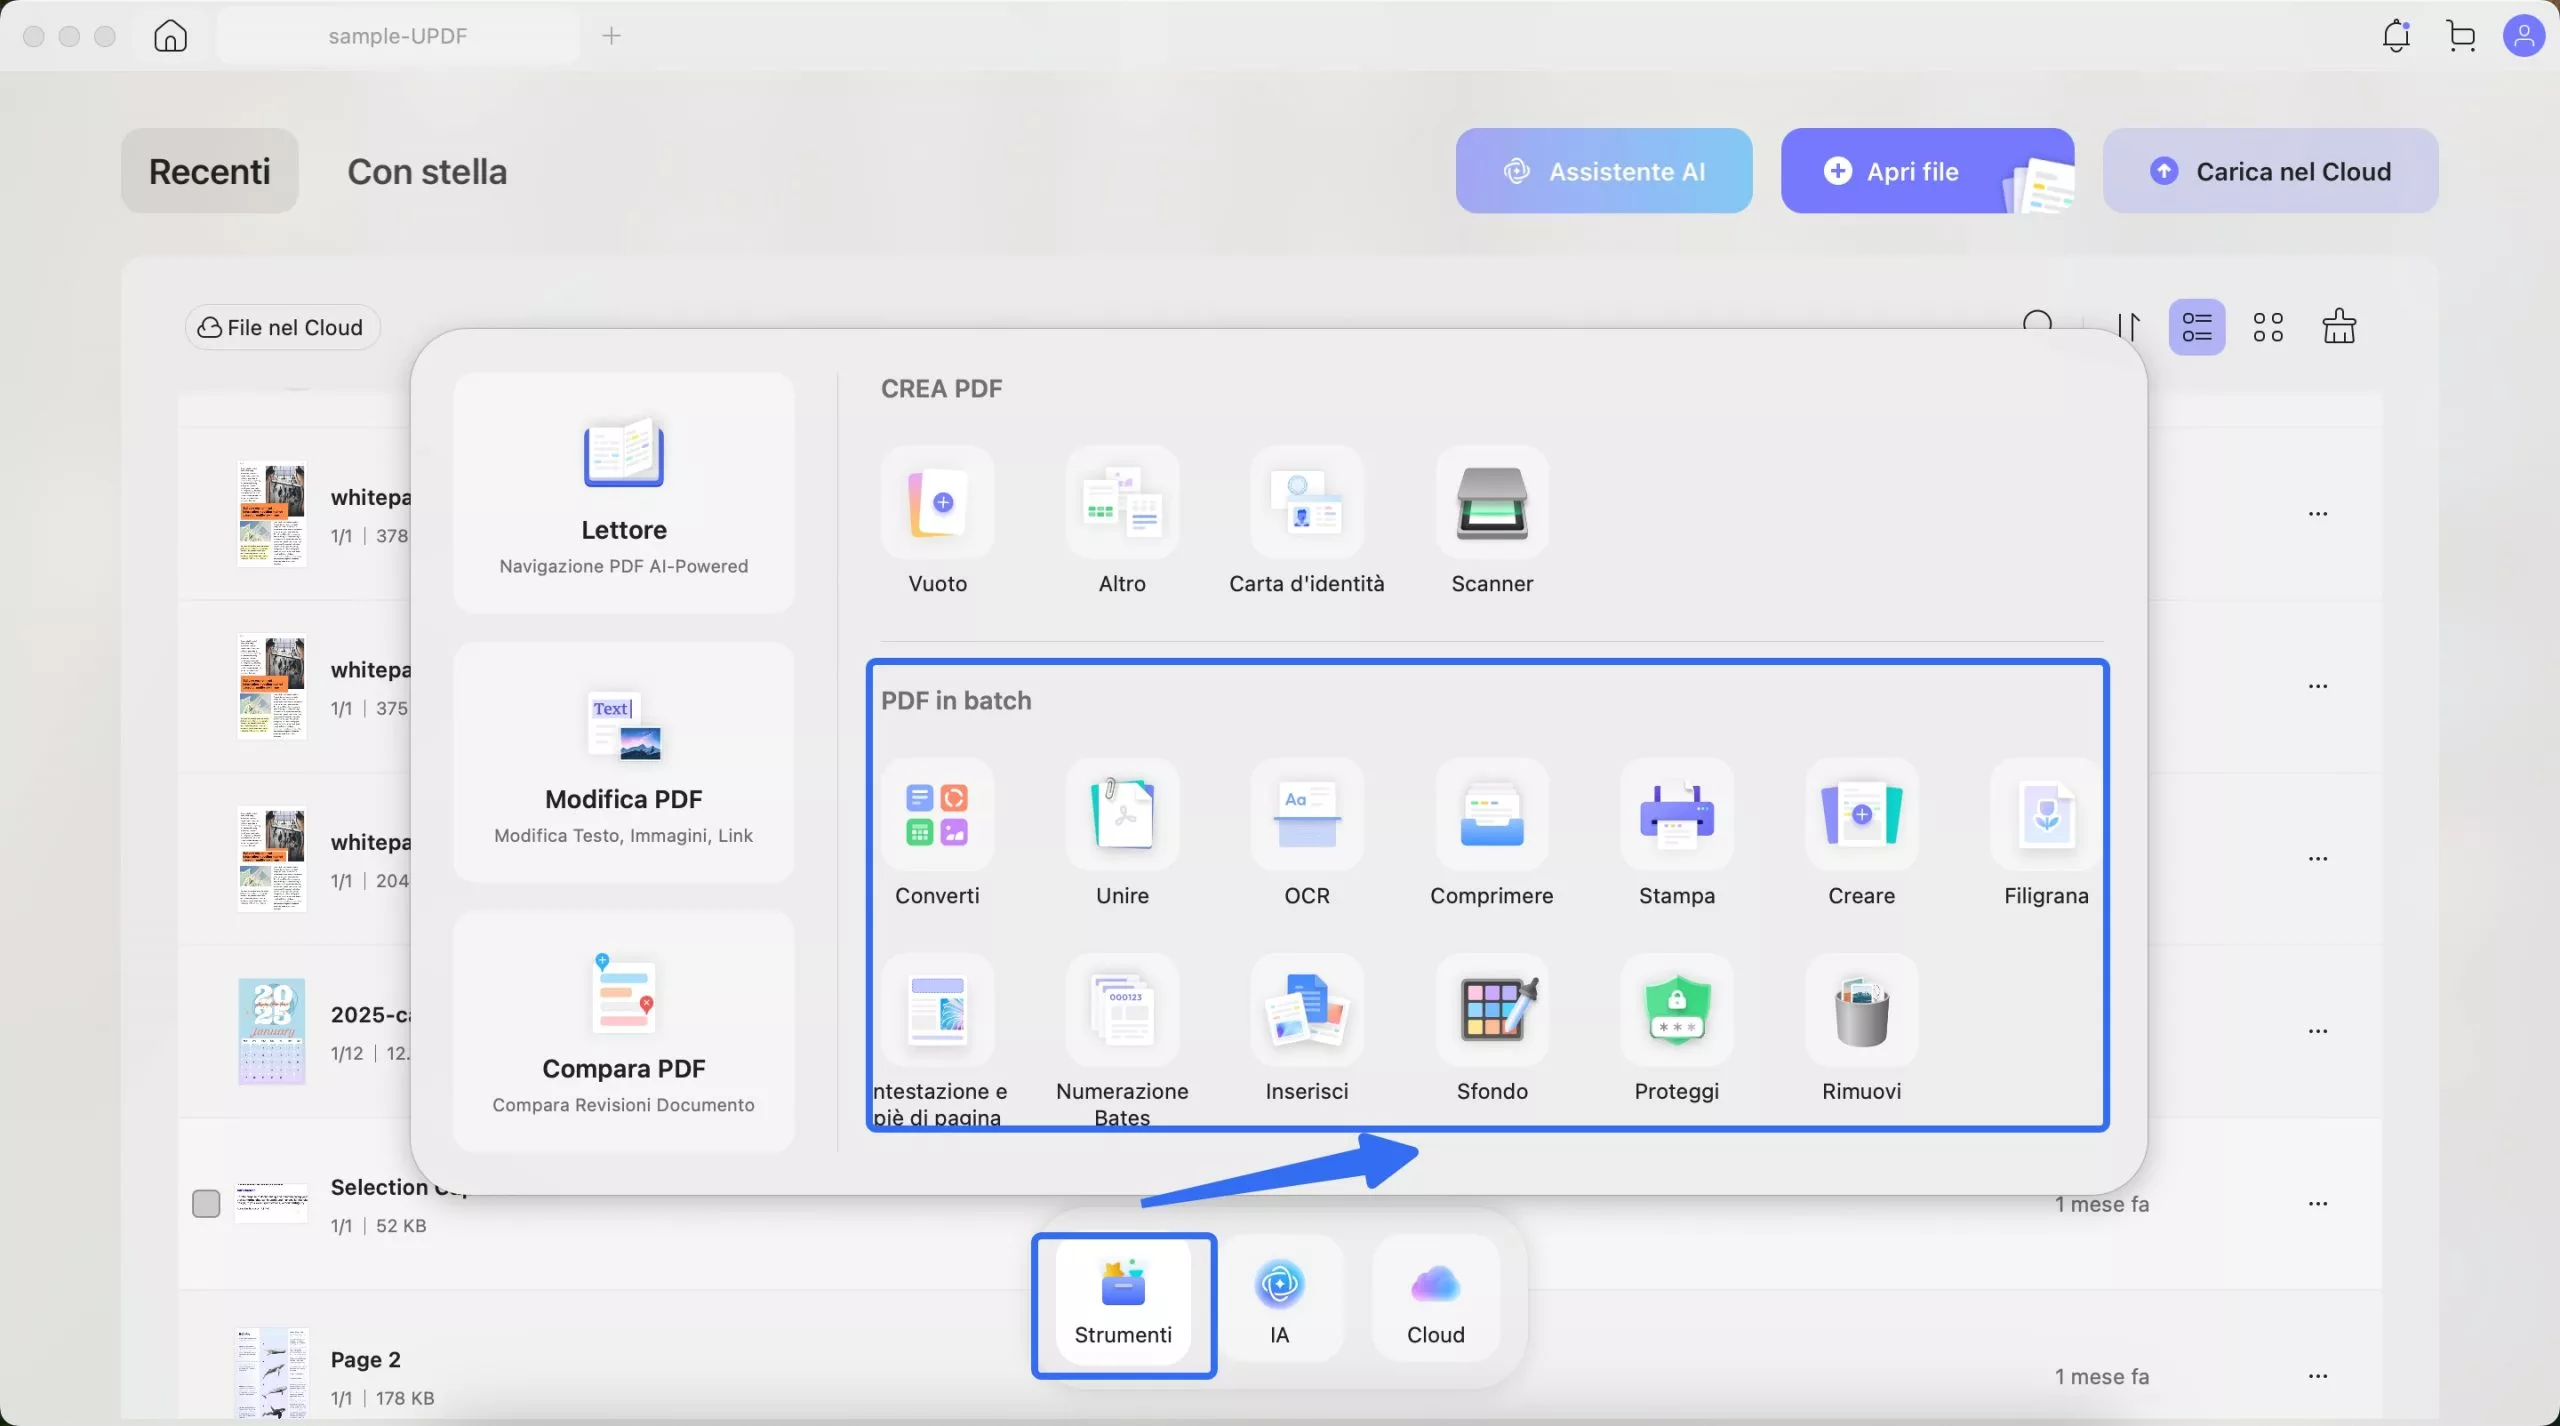Image resolution: width=2560 pixels, height=1426 pixels.
Task: Select the batch OCR icon
Action: tap(1306, 814)
